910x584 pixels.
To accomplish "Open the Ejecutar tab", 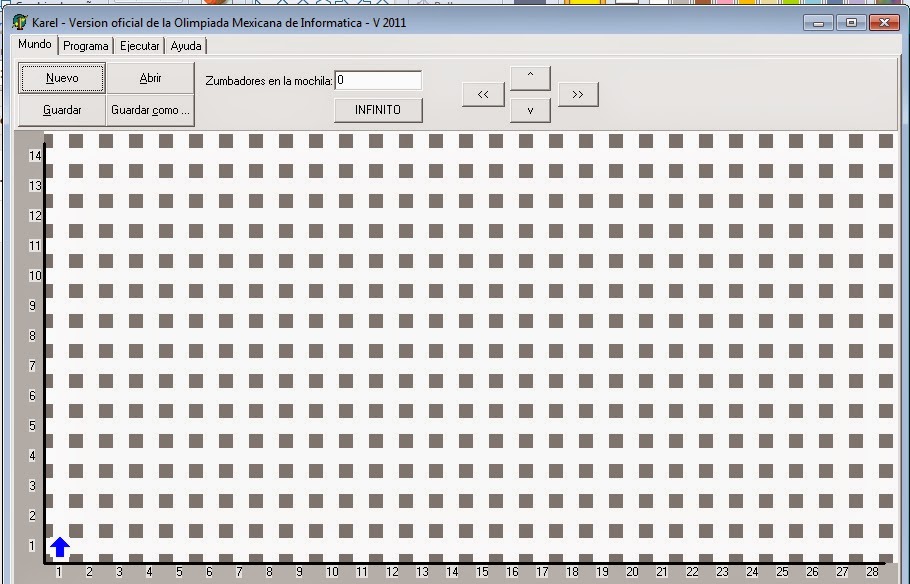I will (138, 44).
